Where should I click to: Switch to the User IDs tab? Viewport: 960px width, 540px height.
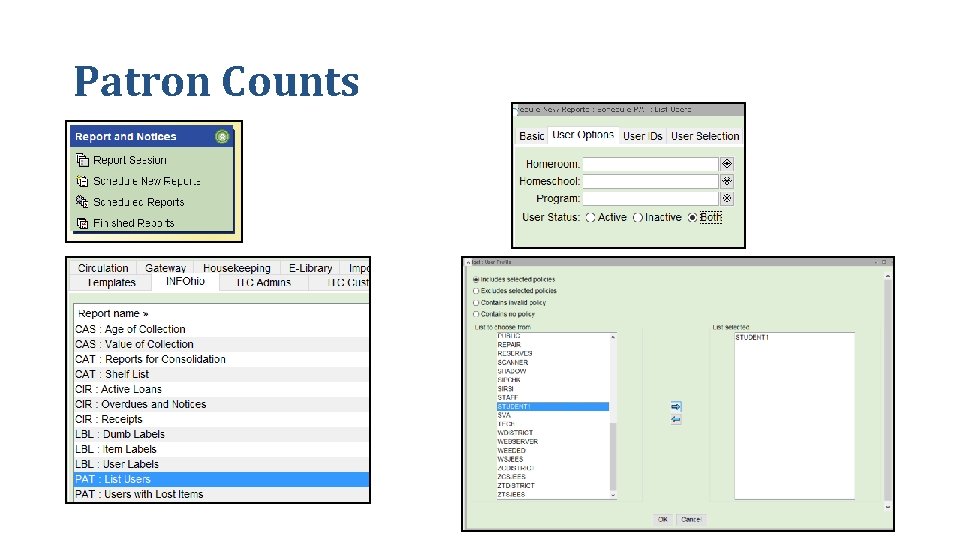(x=642, y=136)
